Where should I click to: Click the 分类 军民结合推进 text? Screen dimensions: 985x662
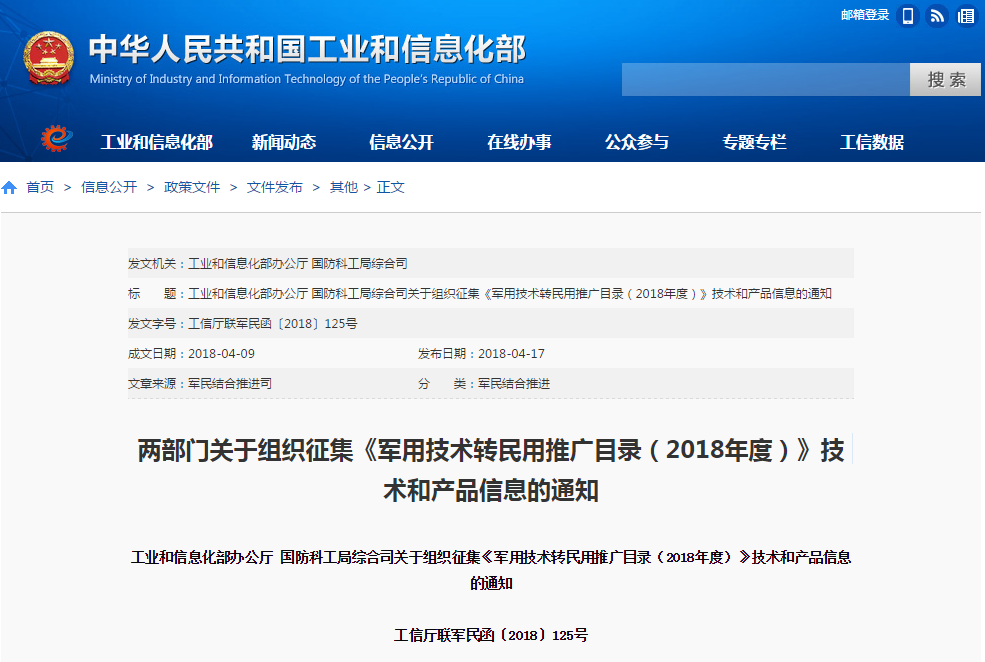(484, 384)
